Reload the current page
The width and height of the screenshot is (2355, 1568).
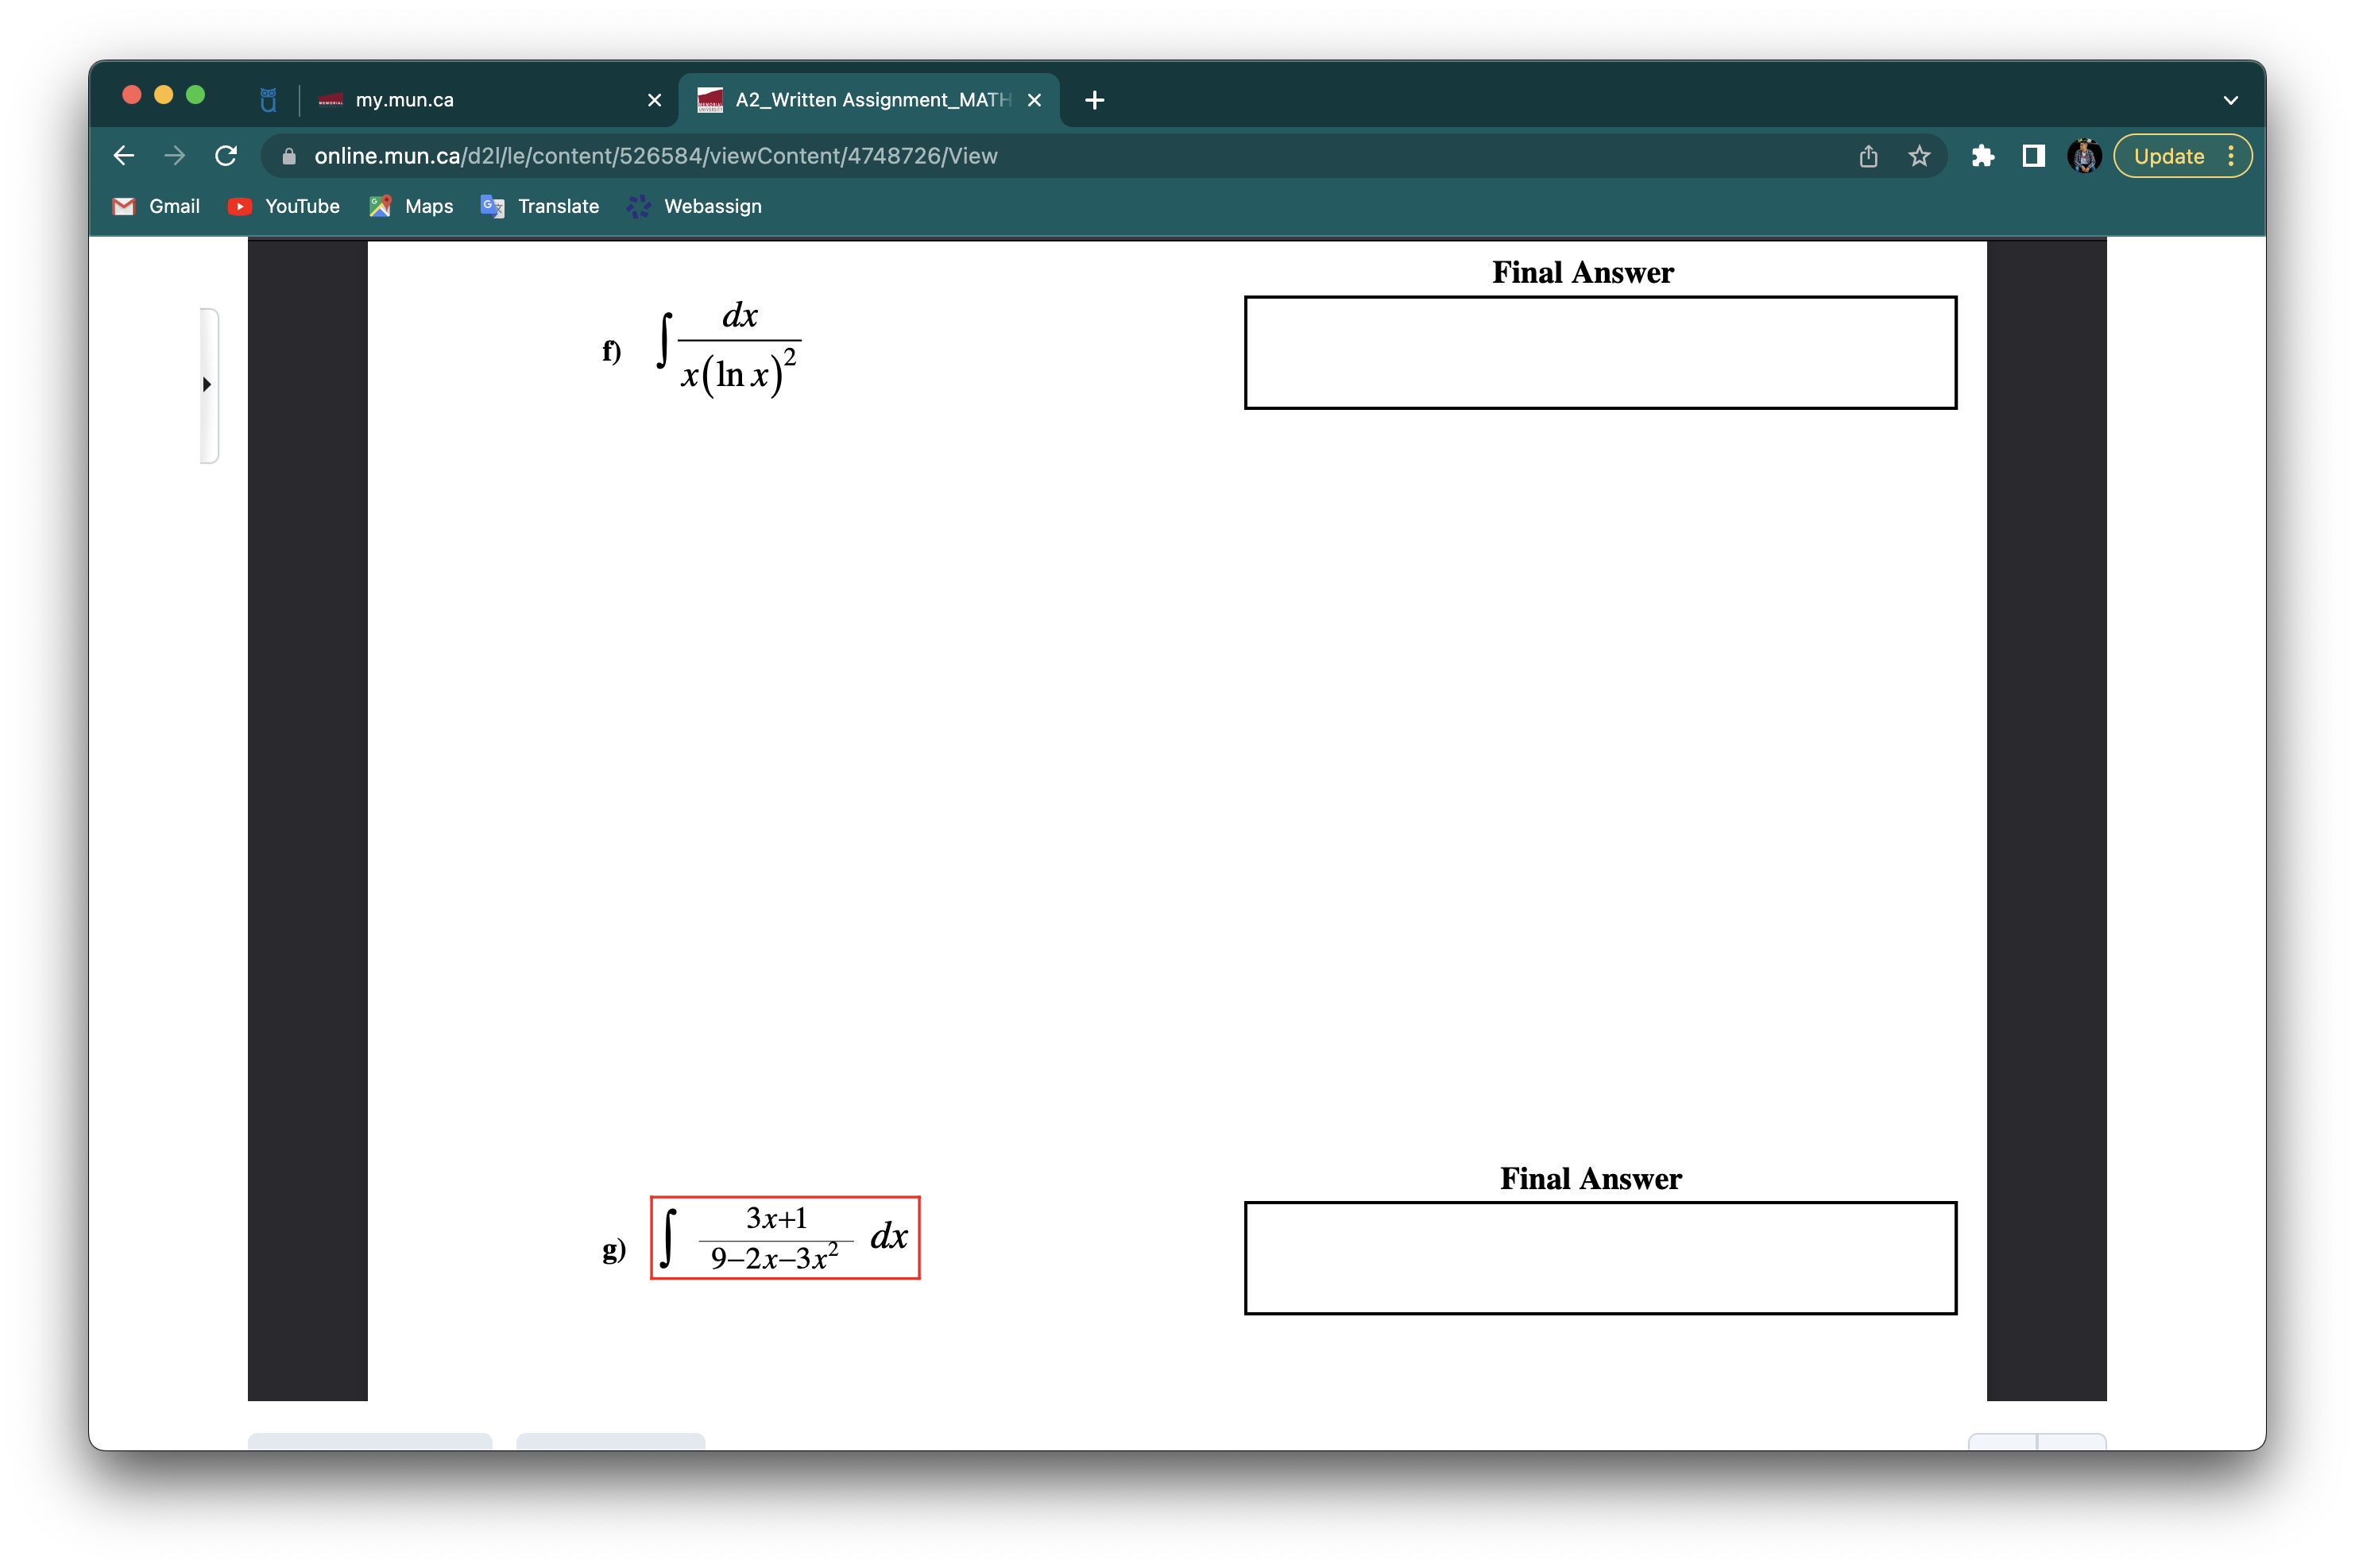coord(225,156)
